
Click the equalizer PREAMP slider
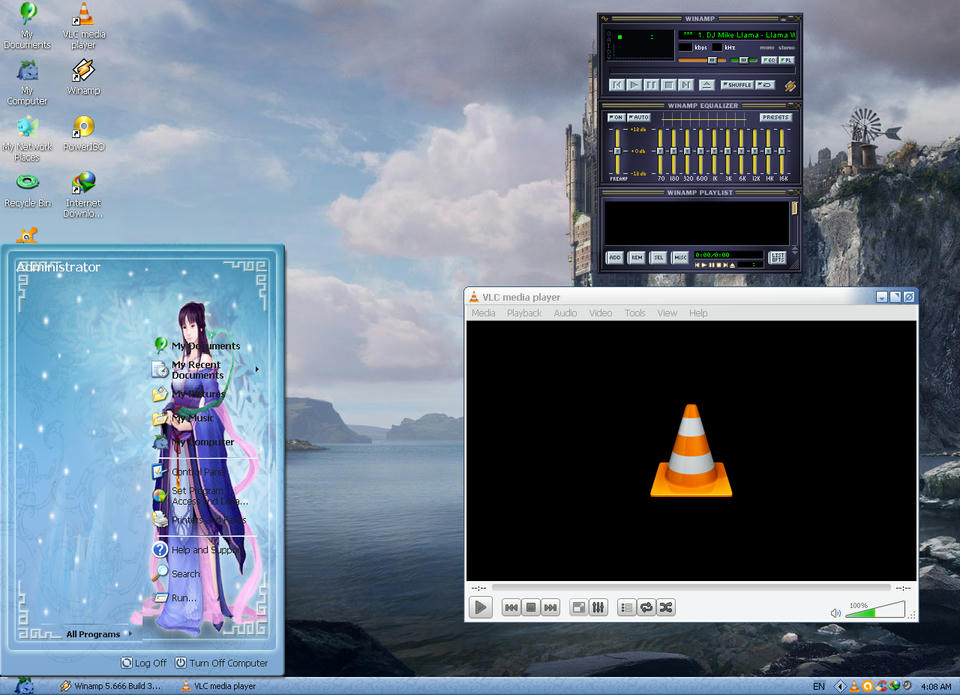[617, 151]
